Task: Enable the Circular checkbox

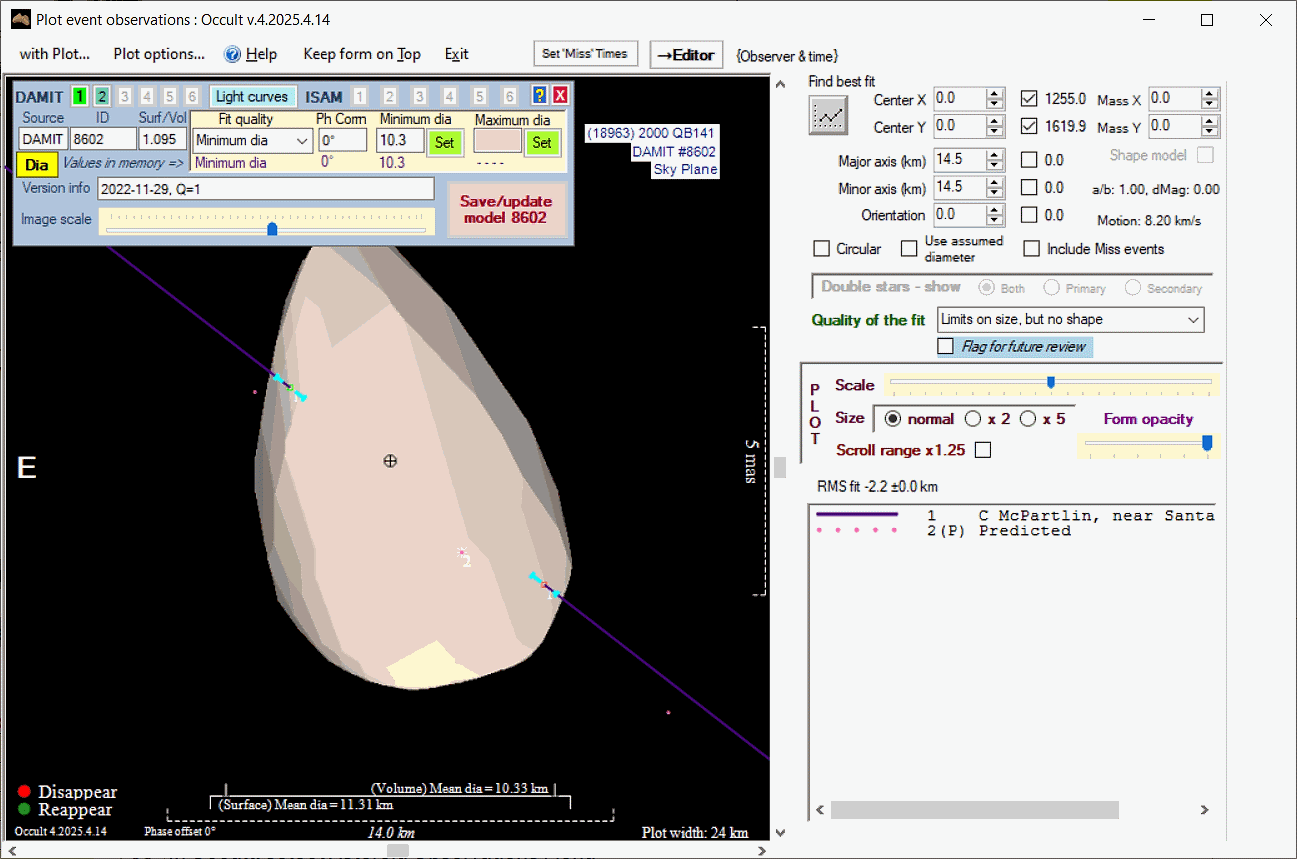Action: coord(822,249)
